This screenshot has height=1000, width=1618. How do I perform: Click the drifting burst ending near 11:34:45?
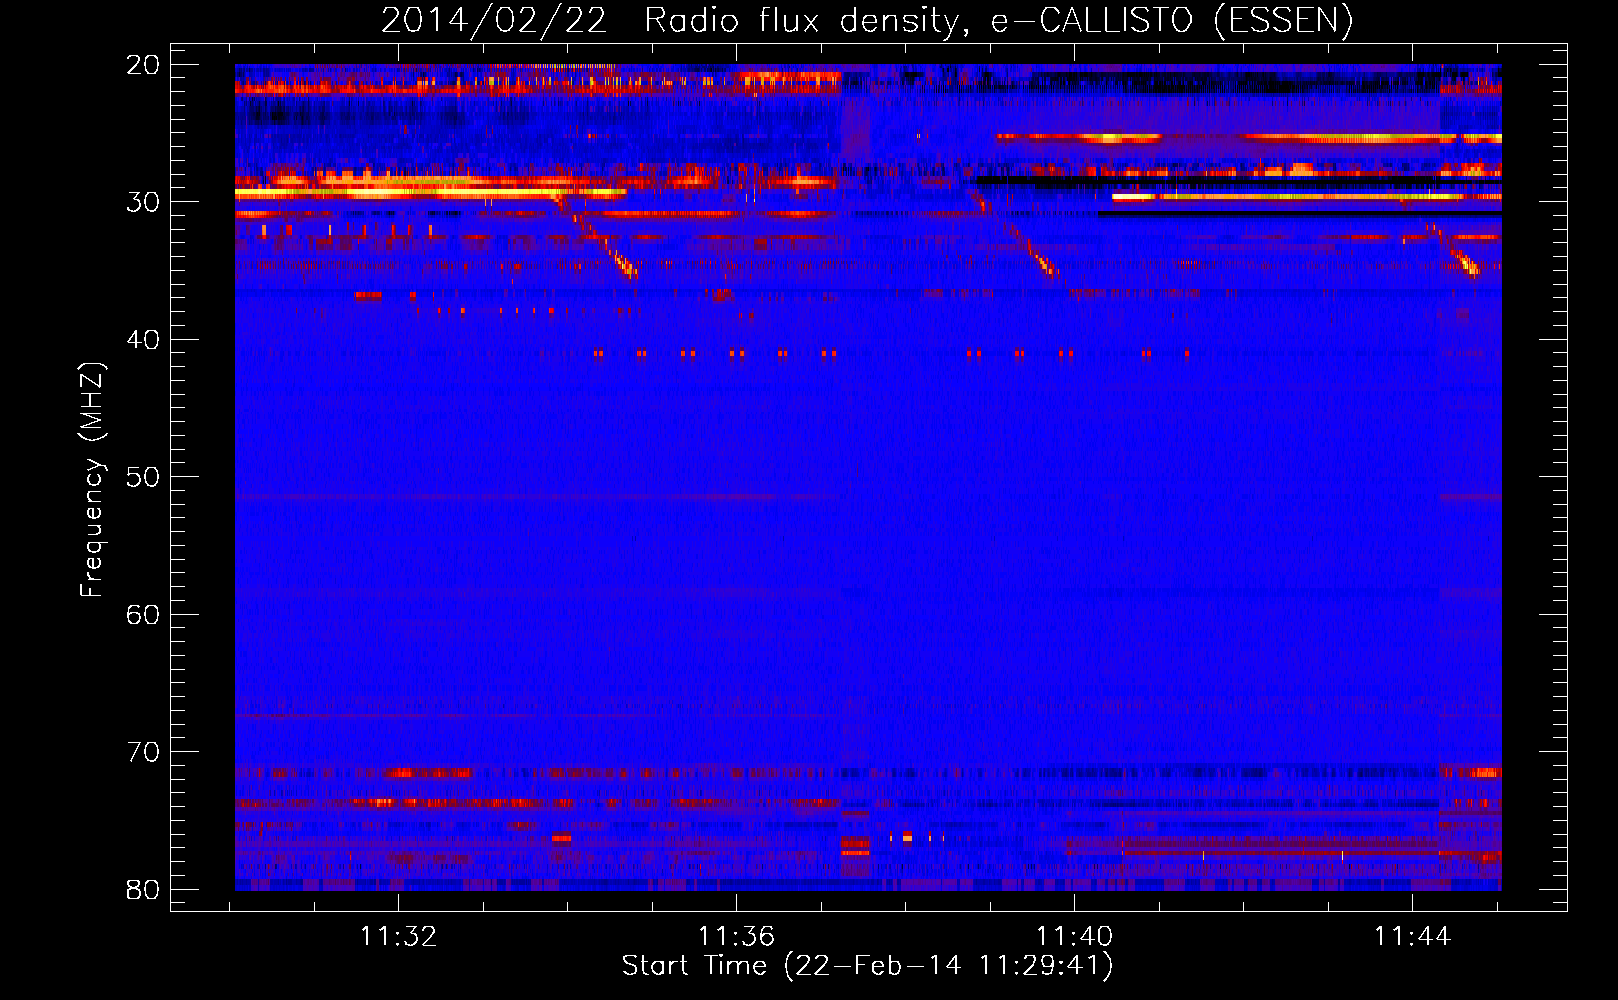click(x=595, y=237)
